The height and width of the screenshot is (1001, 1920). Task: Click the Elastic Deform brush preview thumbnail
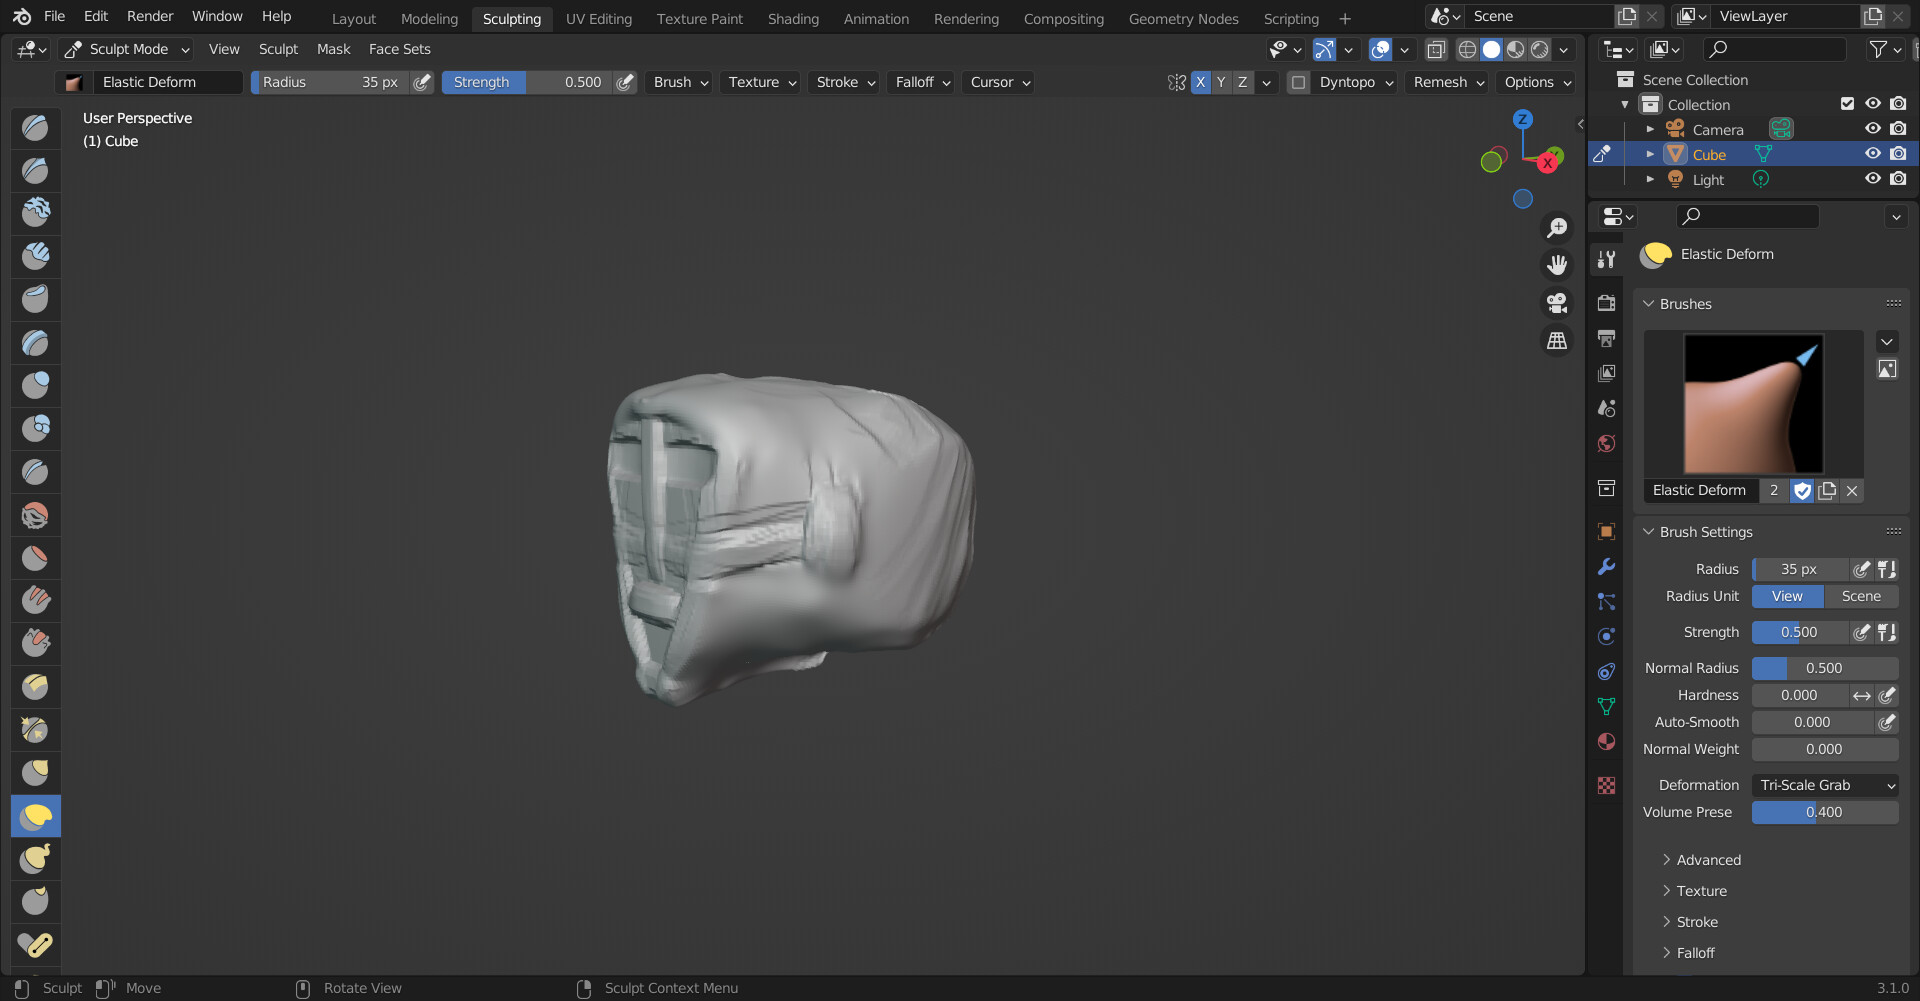pos(1752,403)
